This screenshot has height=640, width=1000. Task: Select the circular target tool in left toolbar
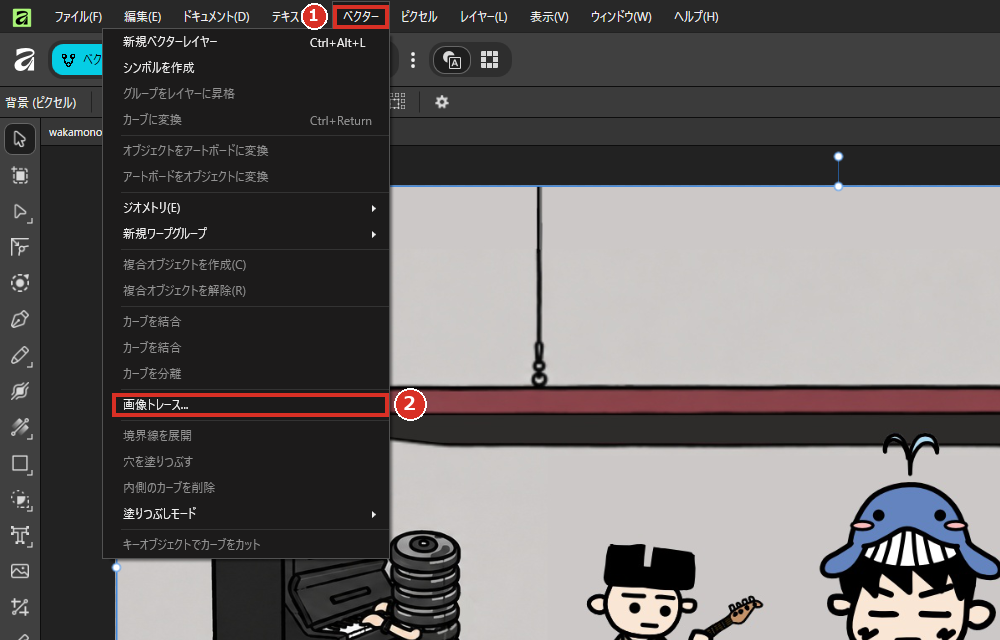(x=20, y=282)
